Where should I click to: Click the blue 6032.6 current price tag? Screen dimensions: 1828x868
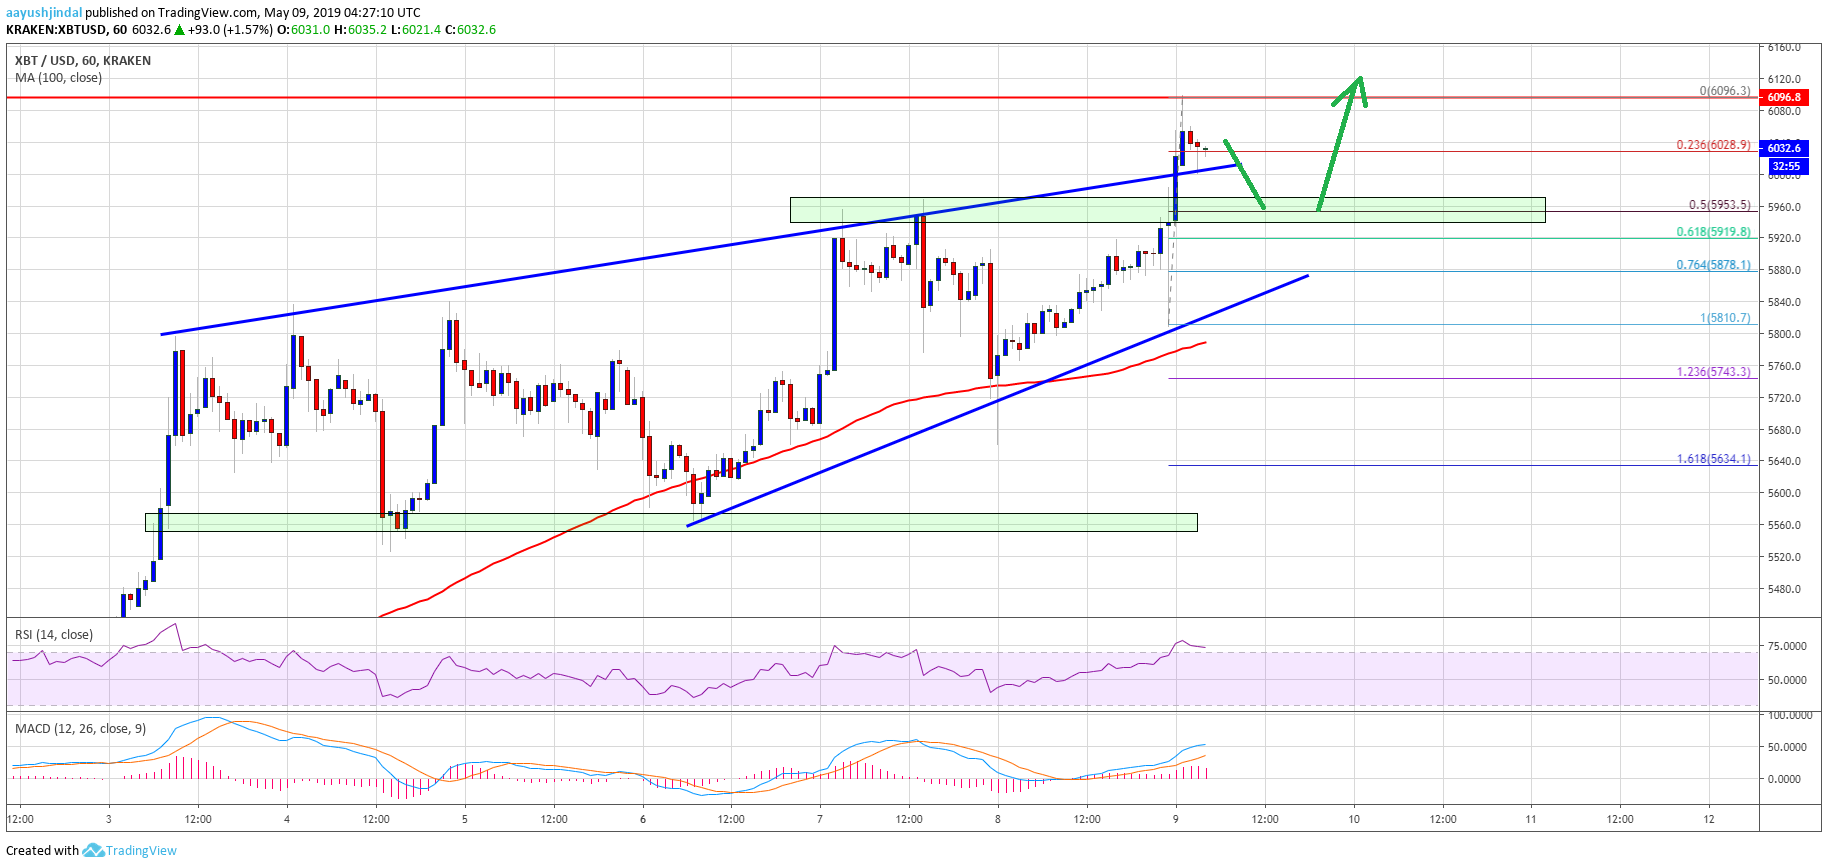[1784, 148]
